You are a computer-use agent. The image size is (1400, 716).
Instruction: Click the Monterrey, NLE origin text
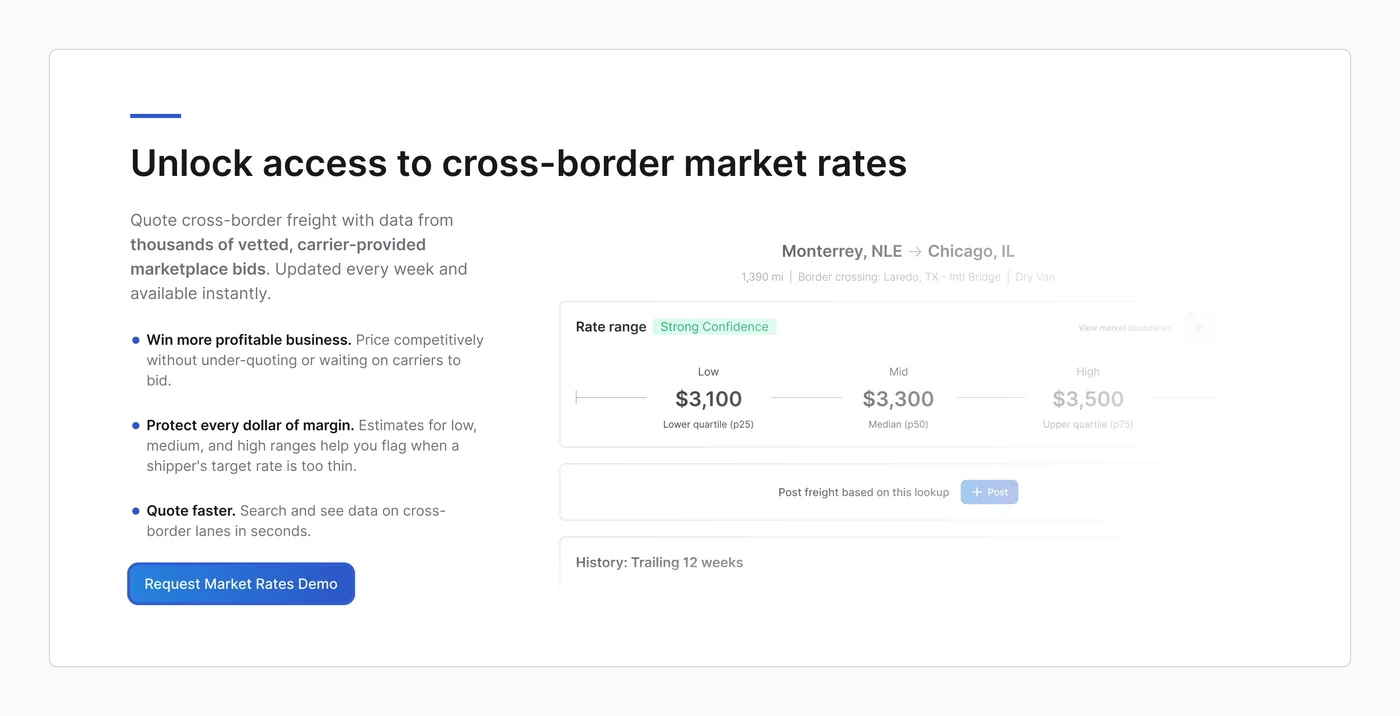842,251
